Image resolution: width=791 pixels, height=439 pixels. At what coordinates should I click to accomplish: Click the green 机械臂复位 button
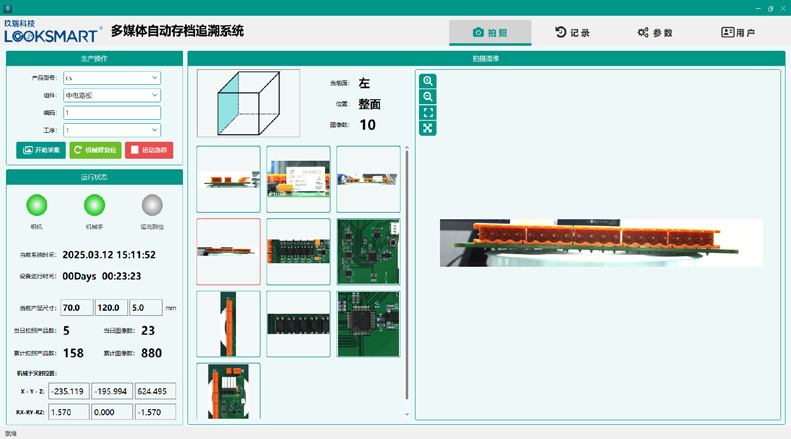(95, 150)
